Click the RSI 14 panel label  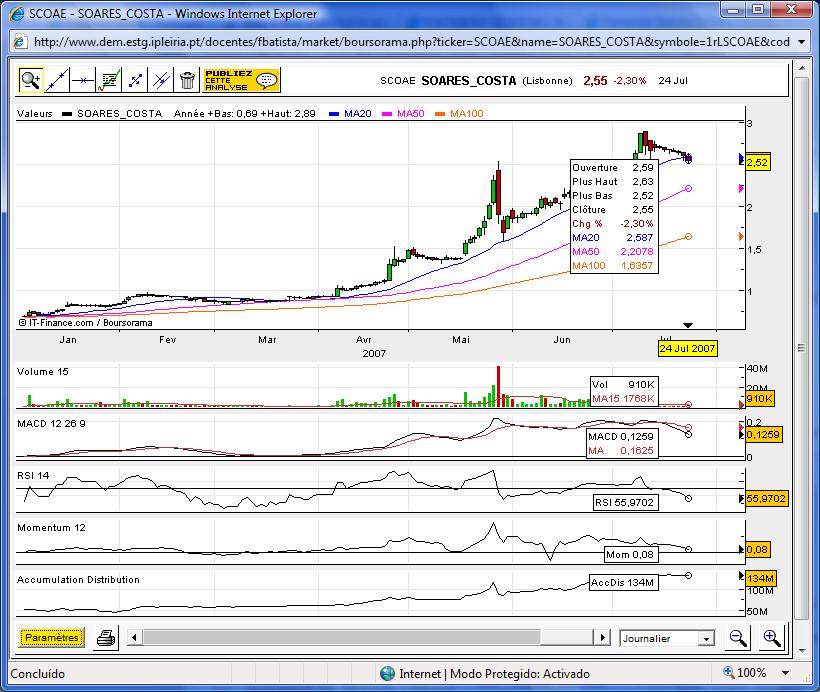coord(33,475)
